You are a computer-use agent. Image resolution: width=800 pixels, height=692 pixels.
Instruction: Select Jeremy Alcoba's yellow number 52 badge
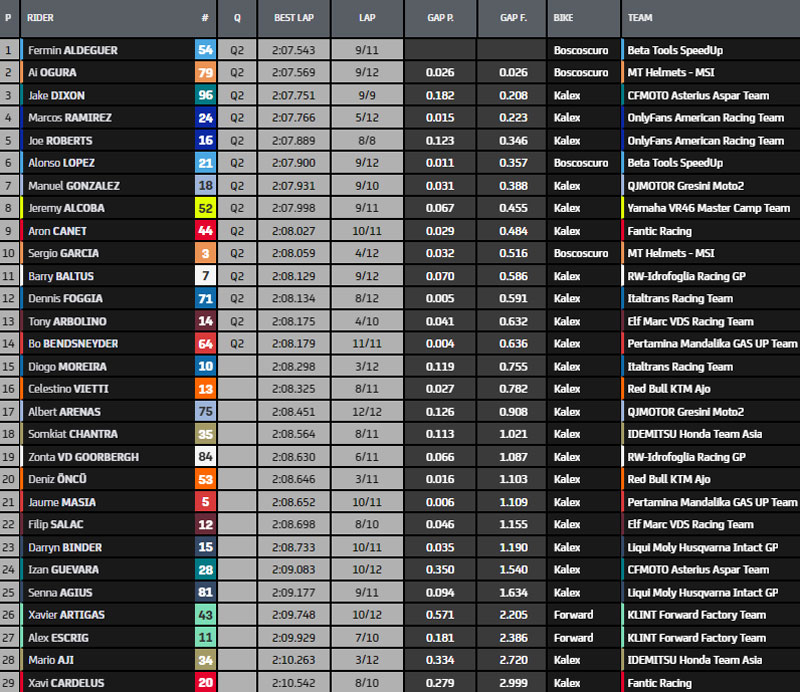pyautogui.click(x=205, y=208)
